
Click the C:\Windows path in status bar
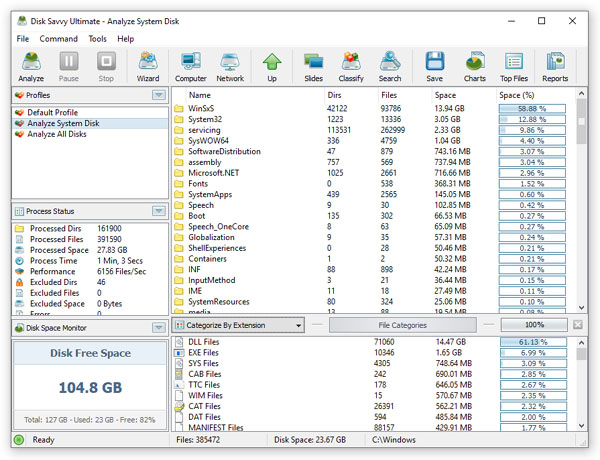(x=394, y=440)
